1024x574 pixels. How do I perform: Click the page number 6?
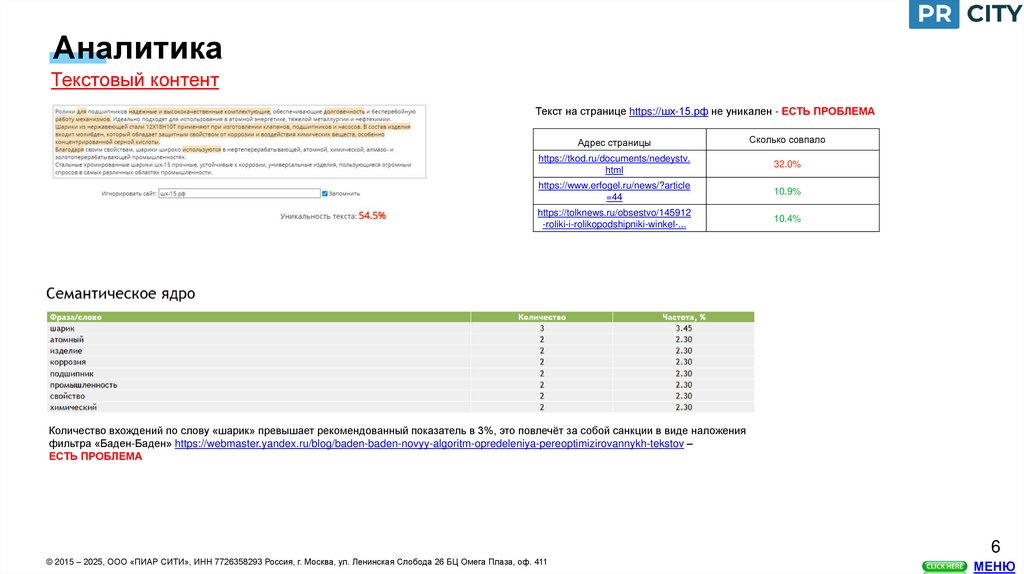[x=995, y=547]
